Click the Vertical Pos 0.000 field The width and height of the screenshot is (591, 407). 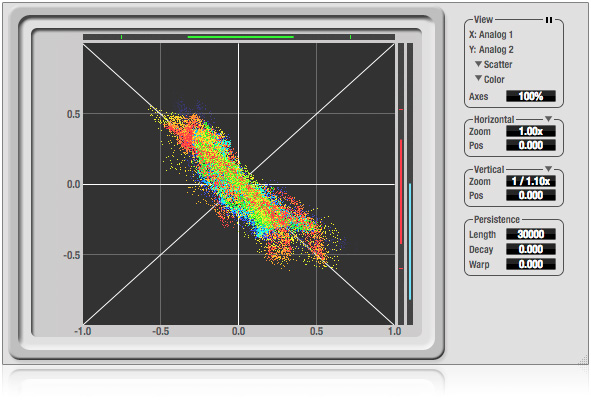[x=530, y=195]
